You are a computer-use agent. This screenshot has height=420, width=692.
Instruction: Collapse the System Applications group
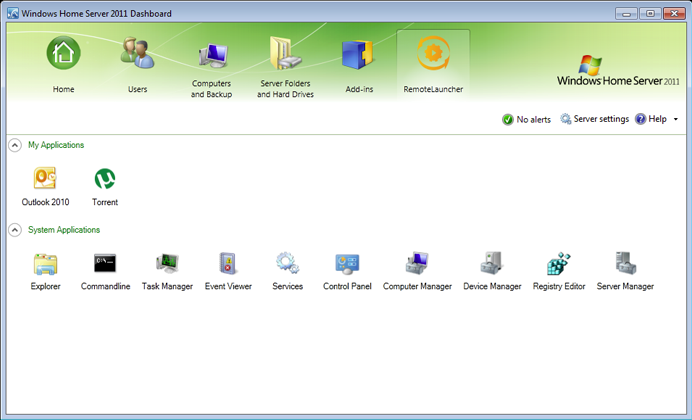coord(15,230)
